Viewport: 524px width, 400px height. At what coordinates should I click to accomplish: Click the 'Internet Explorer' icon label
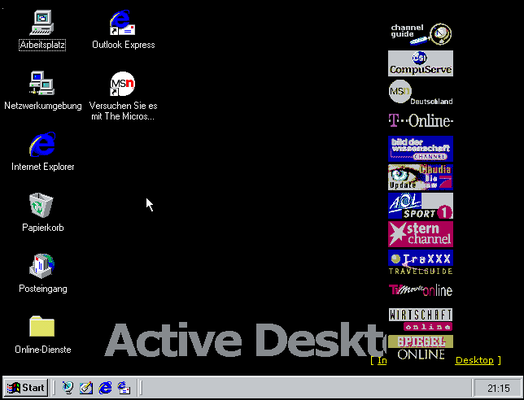tap(43, 166)
